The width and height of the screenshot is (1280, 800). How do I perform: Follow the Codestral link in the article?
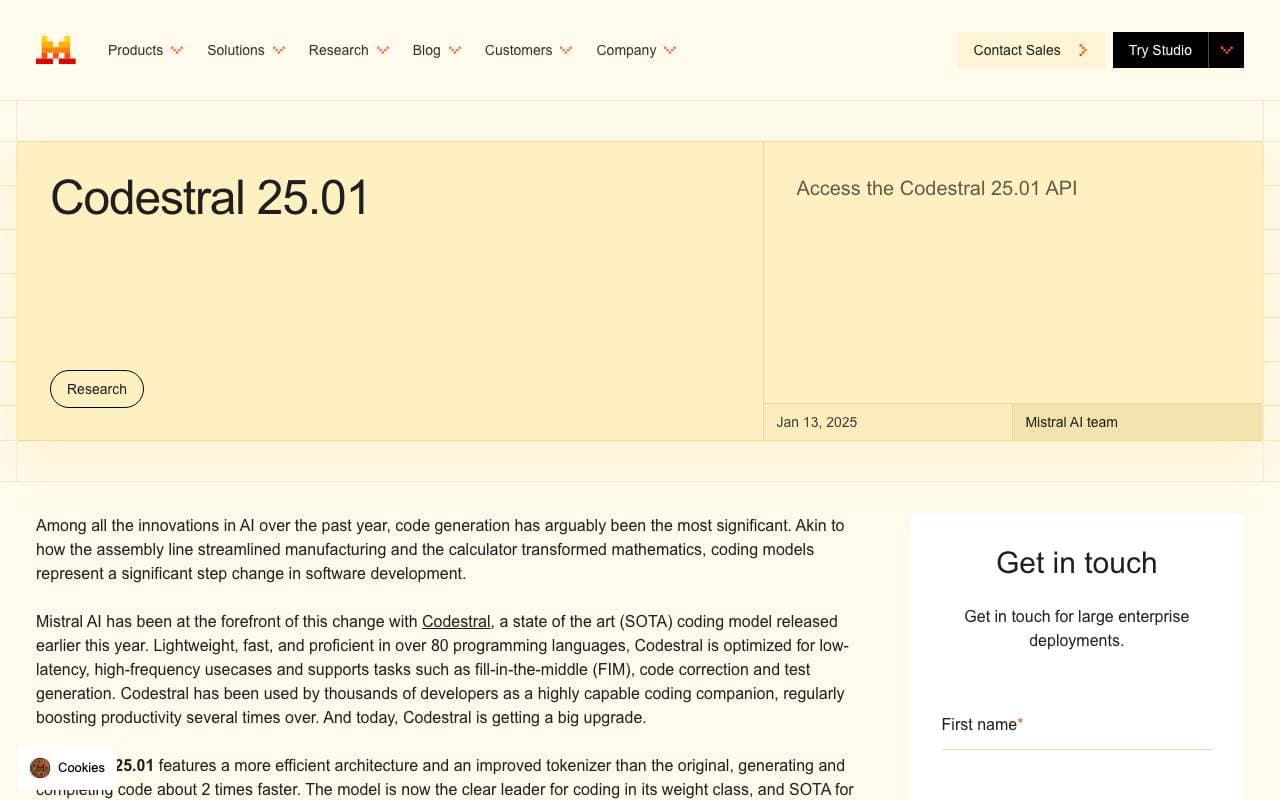pyautogui.click(x=456, y=621)
